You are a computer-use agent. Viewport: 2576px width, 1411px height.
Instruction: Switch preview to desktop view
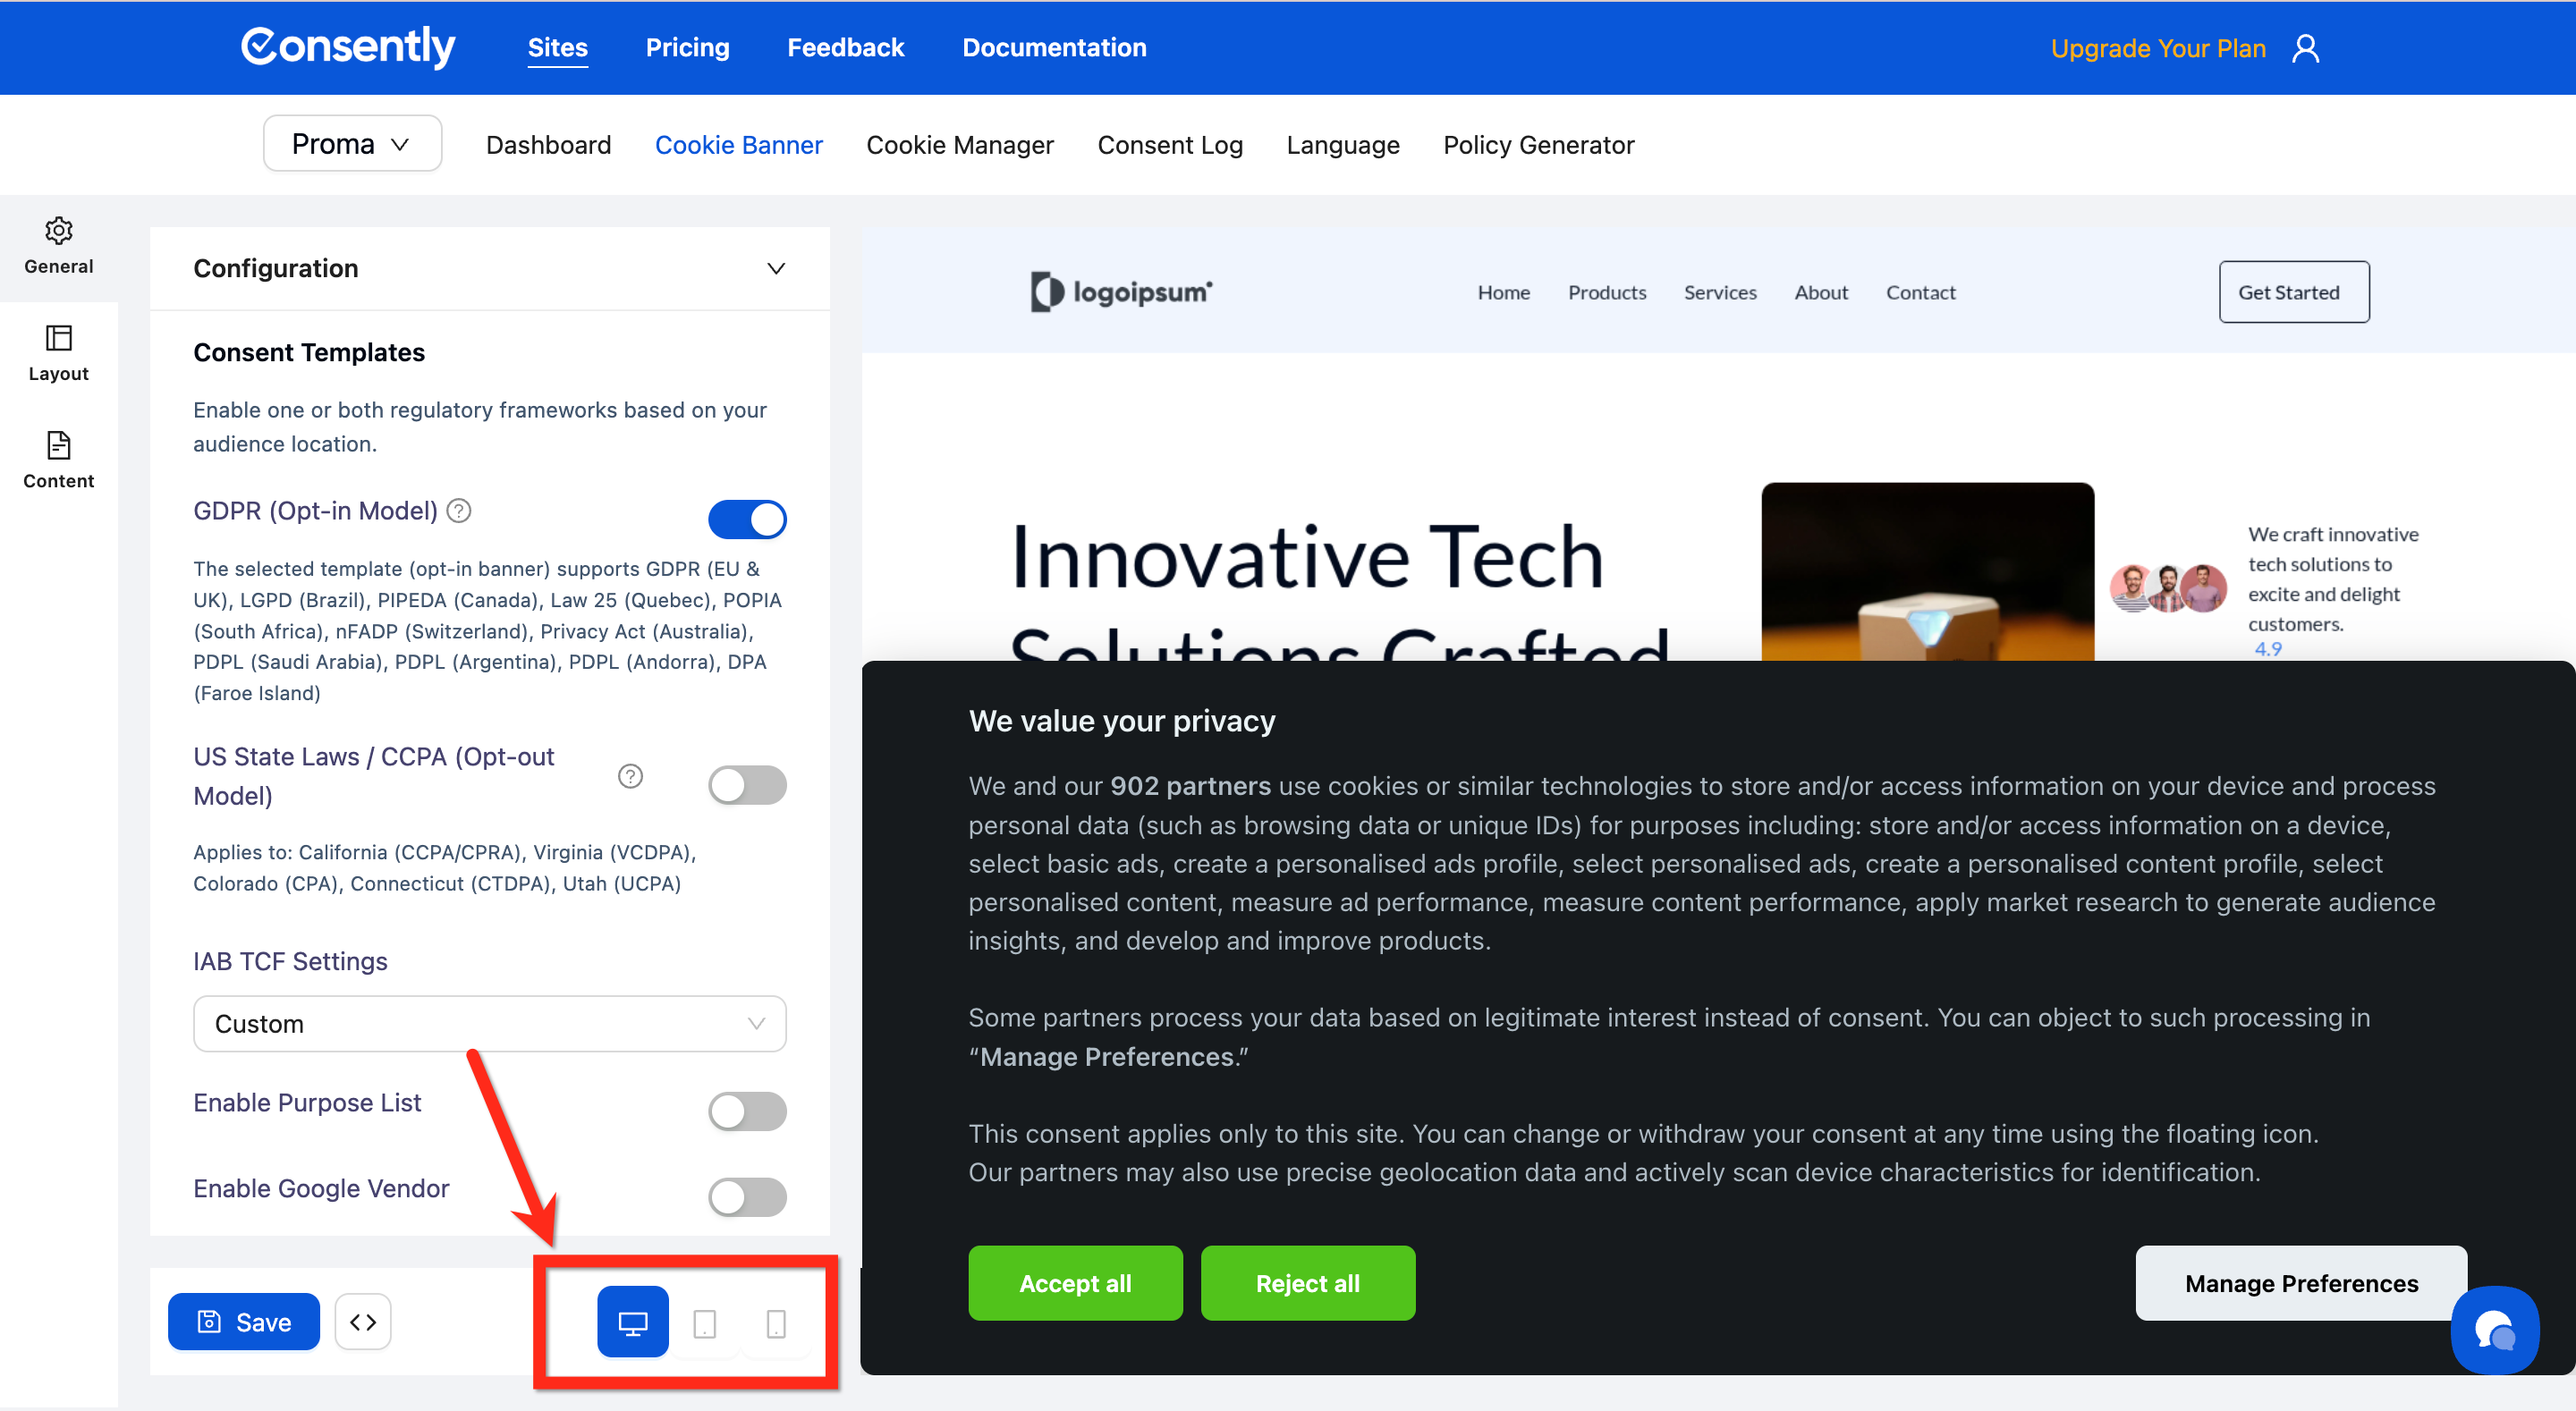tap(633, 1322)
